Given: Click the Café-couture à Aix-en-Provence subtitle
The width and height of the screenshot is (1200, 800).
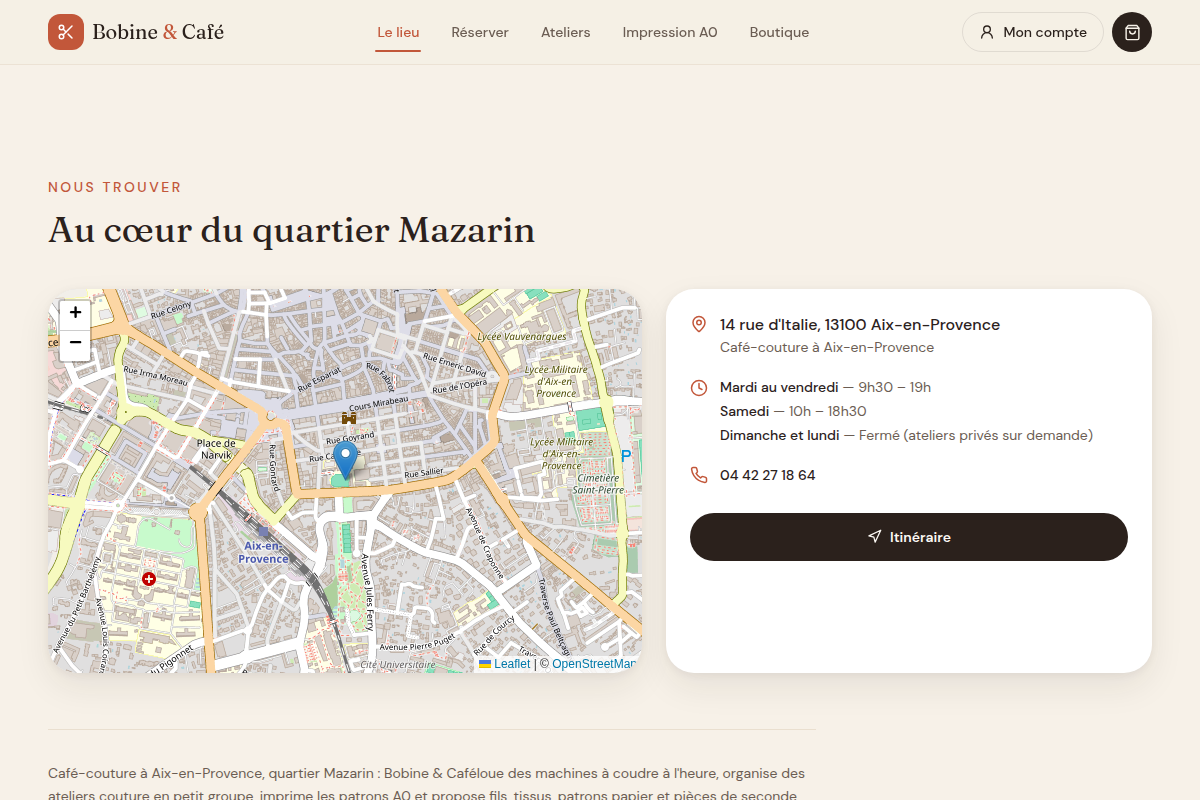Looking at the screenshot, I should [827, 348].
